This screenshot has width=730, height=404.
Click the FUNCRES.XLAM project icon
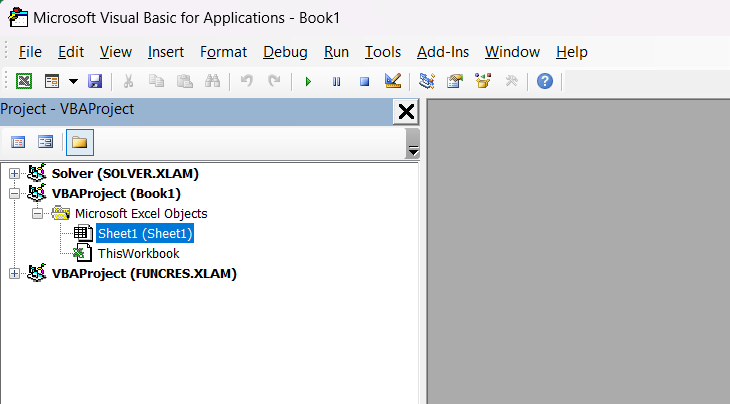36,273
